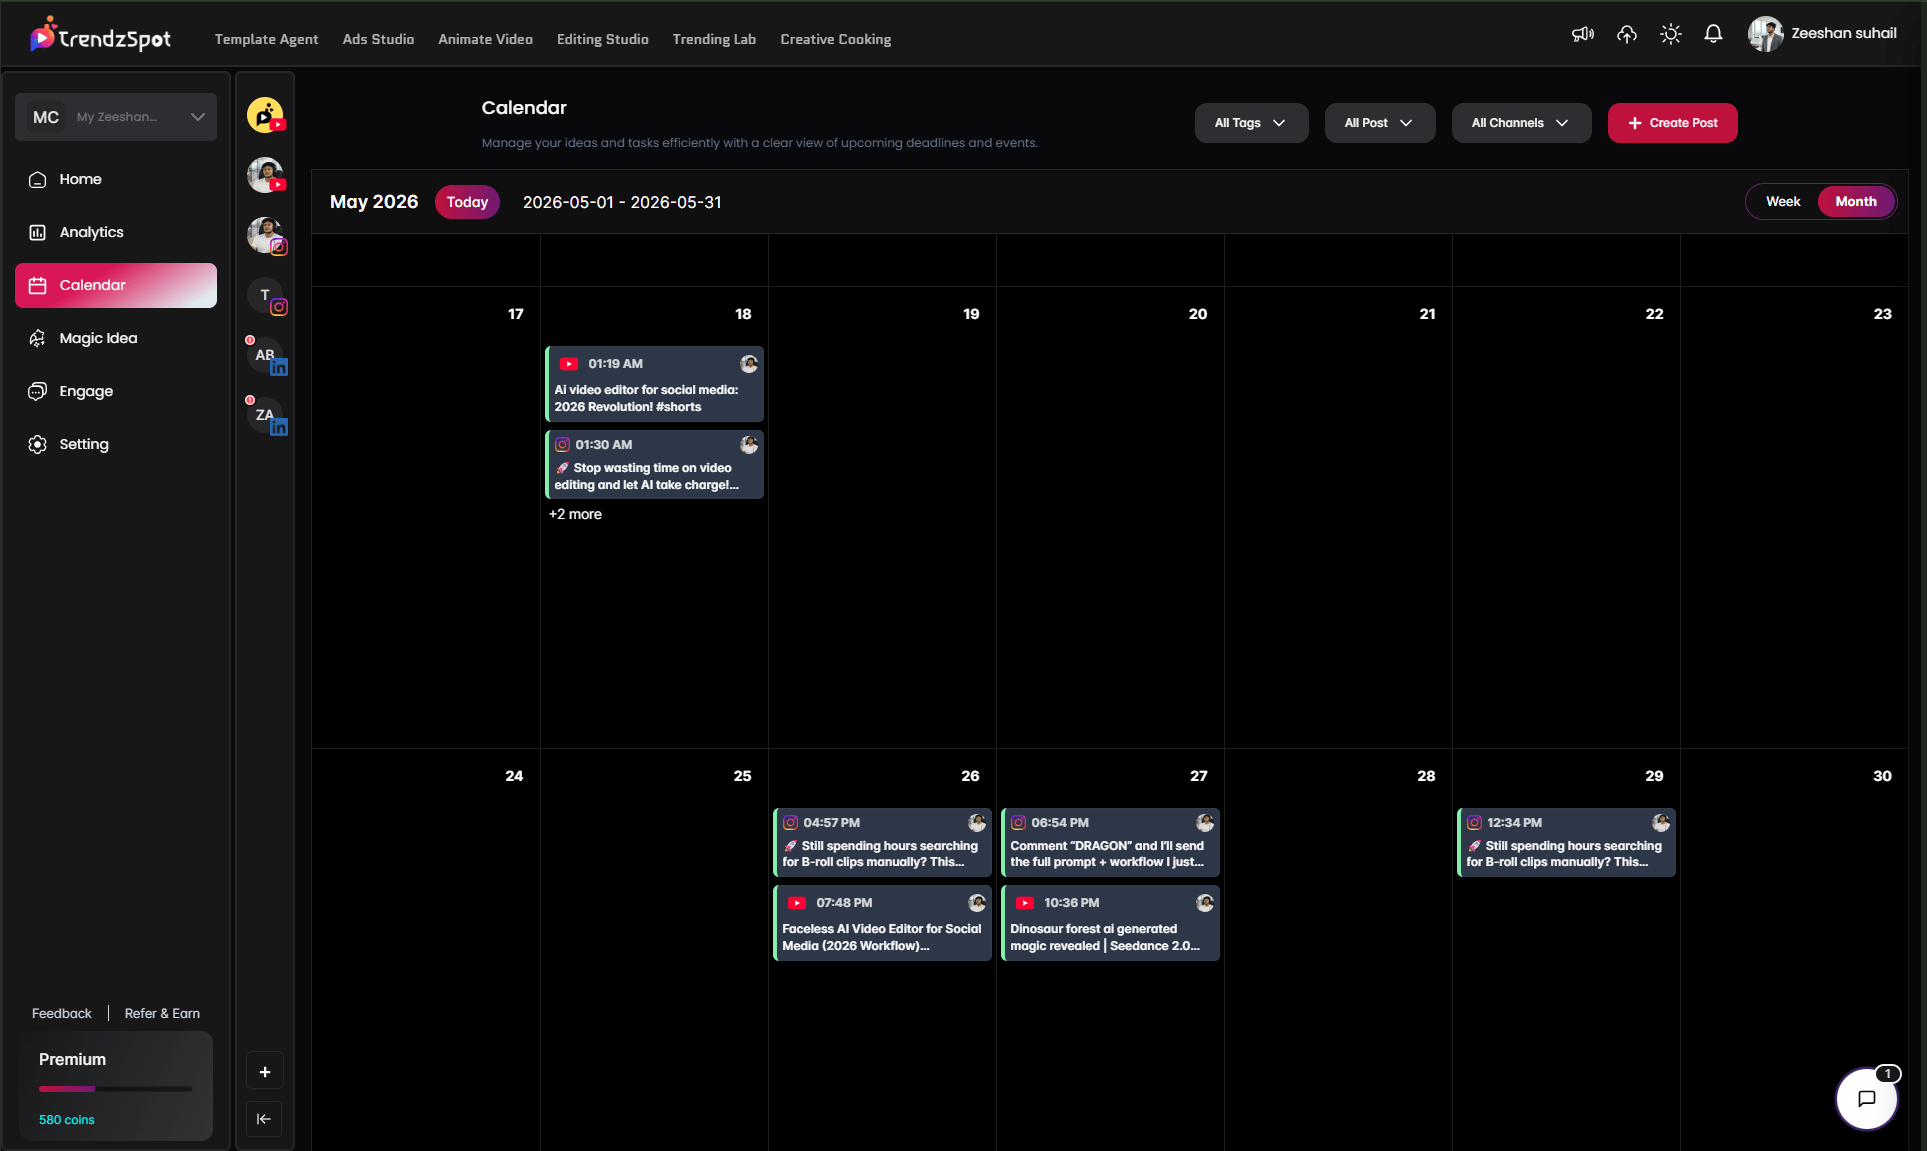
Task: Open Engage section
Action: pyautogui.click(x=116, y=391)
